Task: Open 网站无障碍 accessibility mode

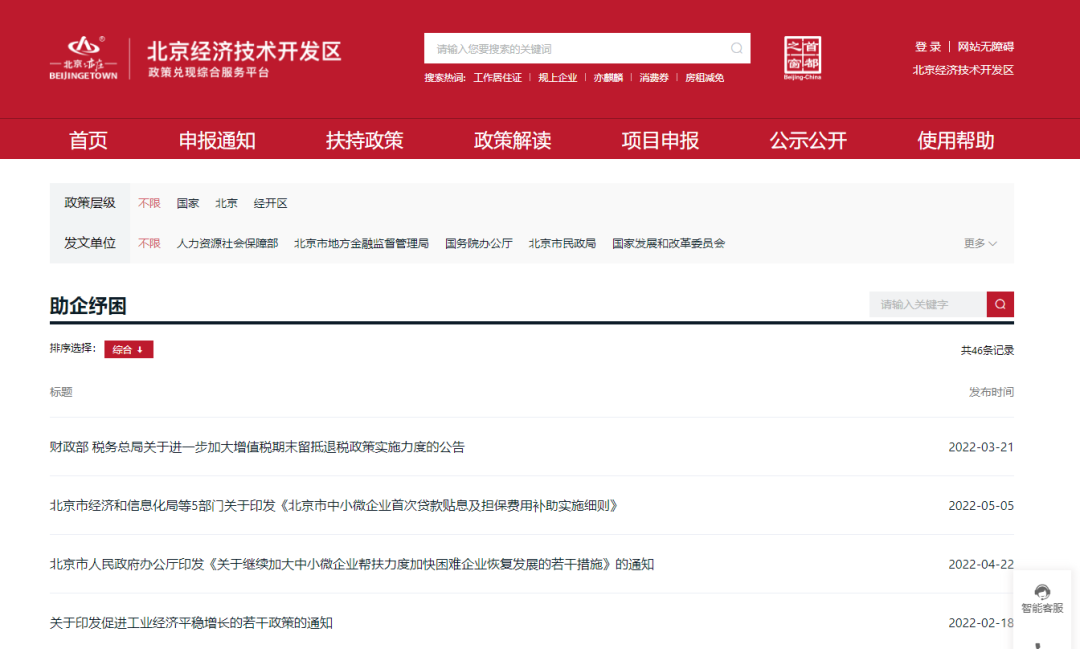Action: (984, 46)
